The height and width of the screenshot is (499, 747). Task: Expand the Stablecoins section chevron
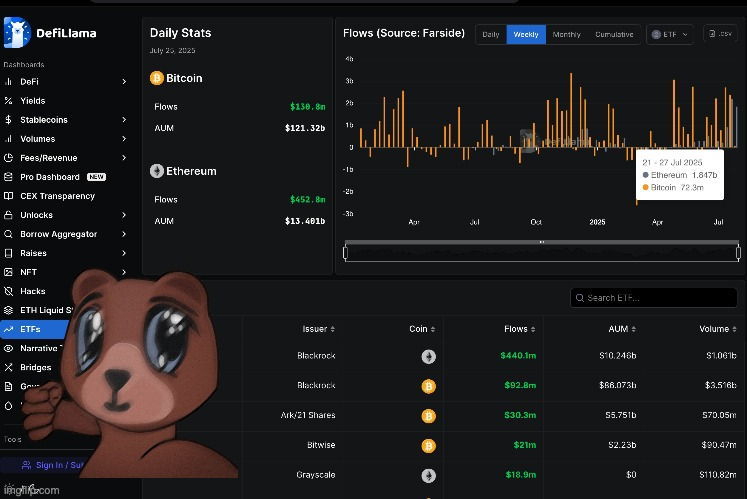pos(124,120)
